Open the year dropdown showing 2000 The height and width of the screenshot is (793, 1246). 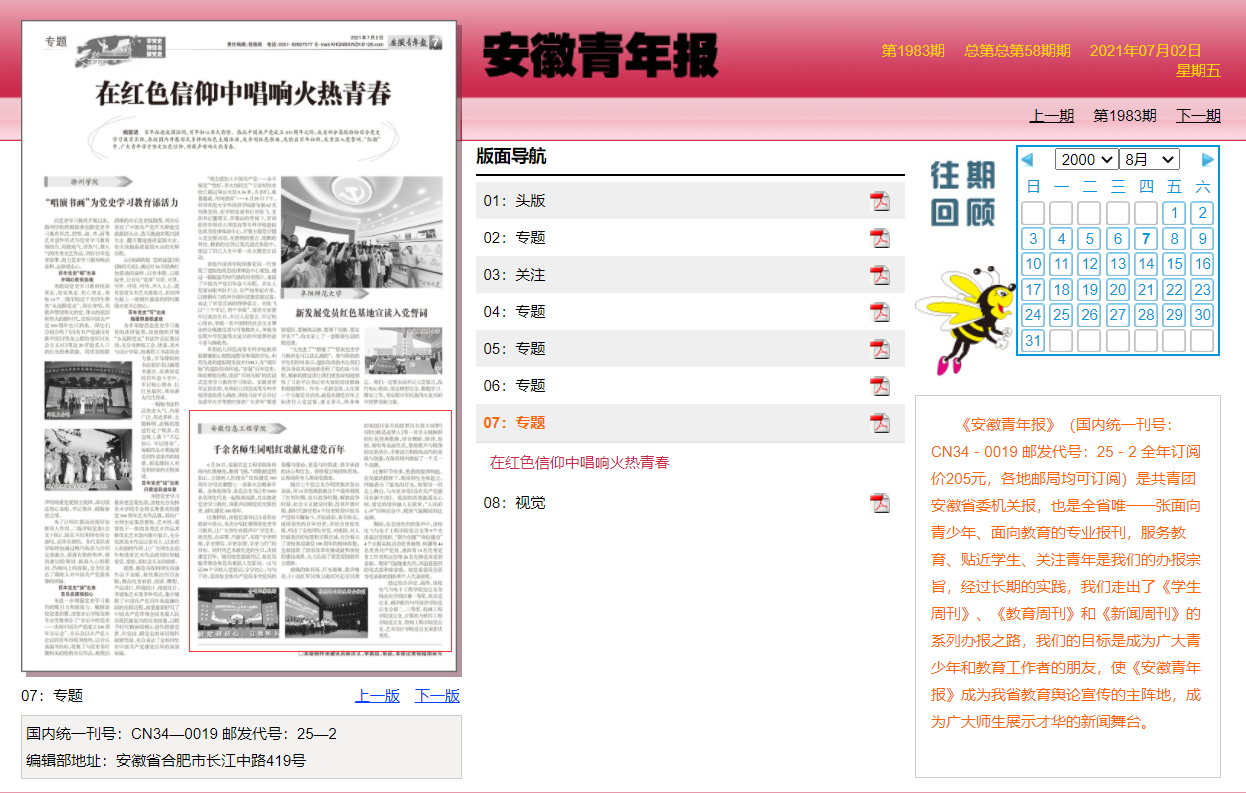(1086, 160)
